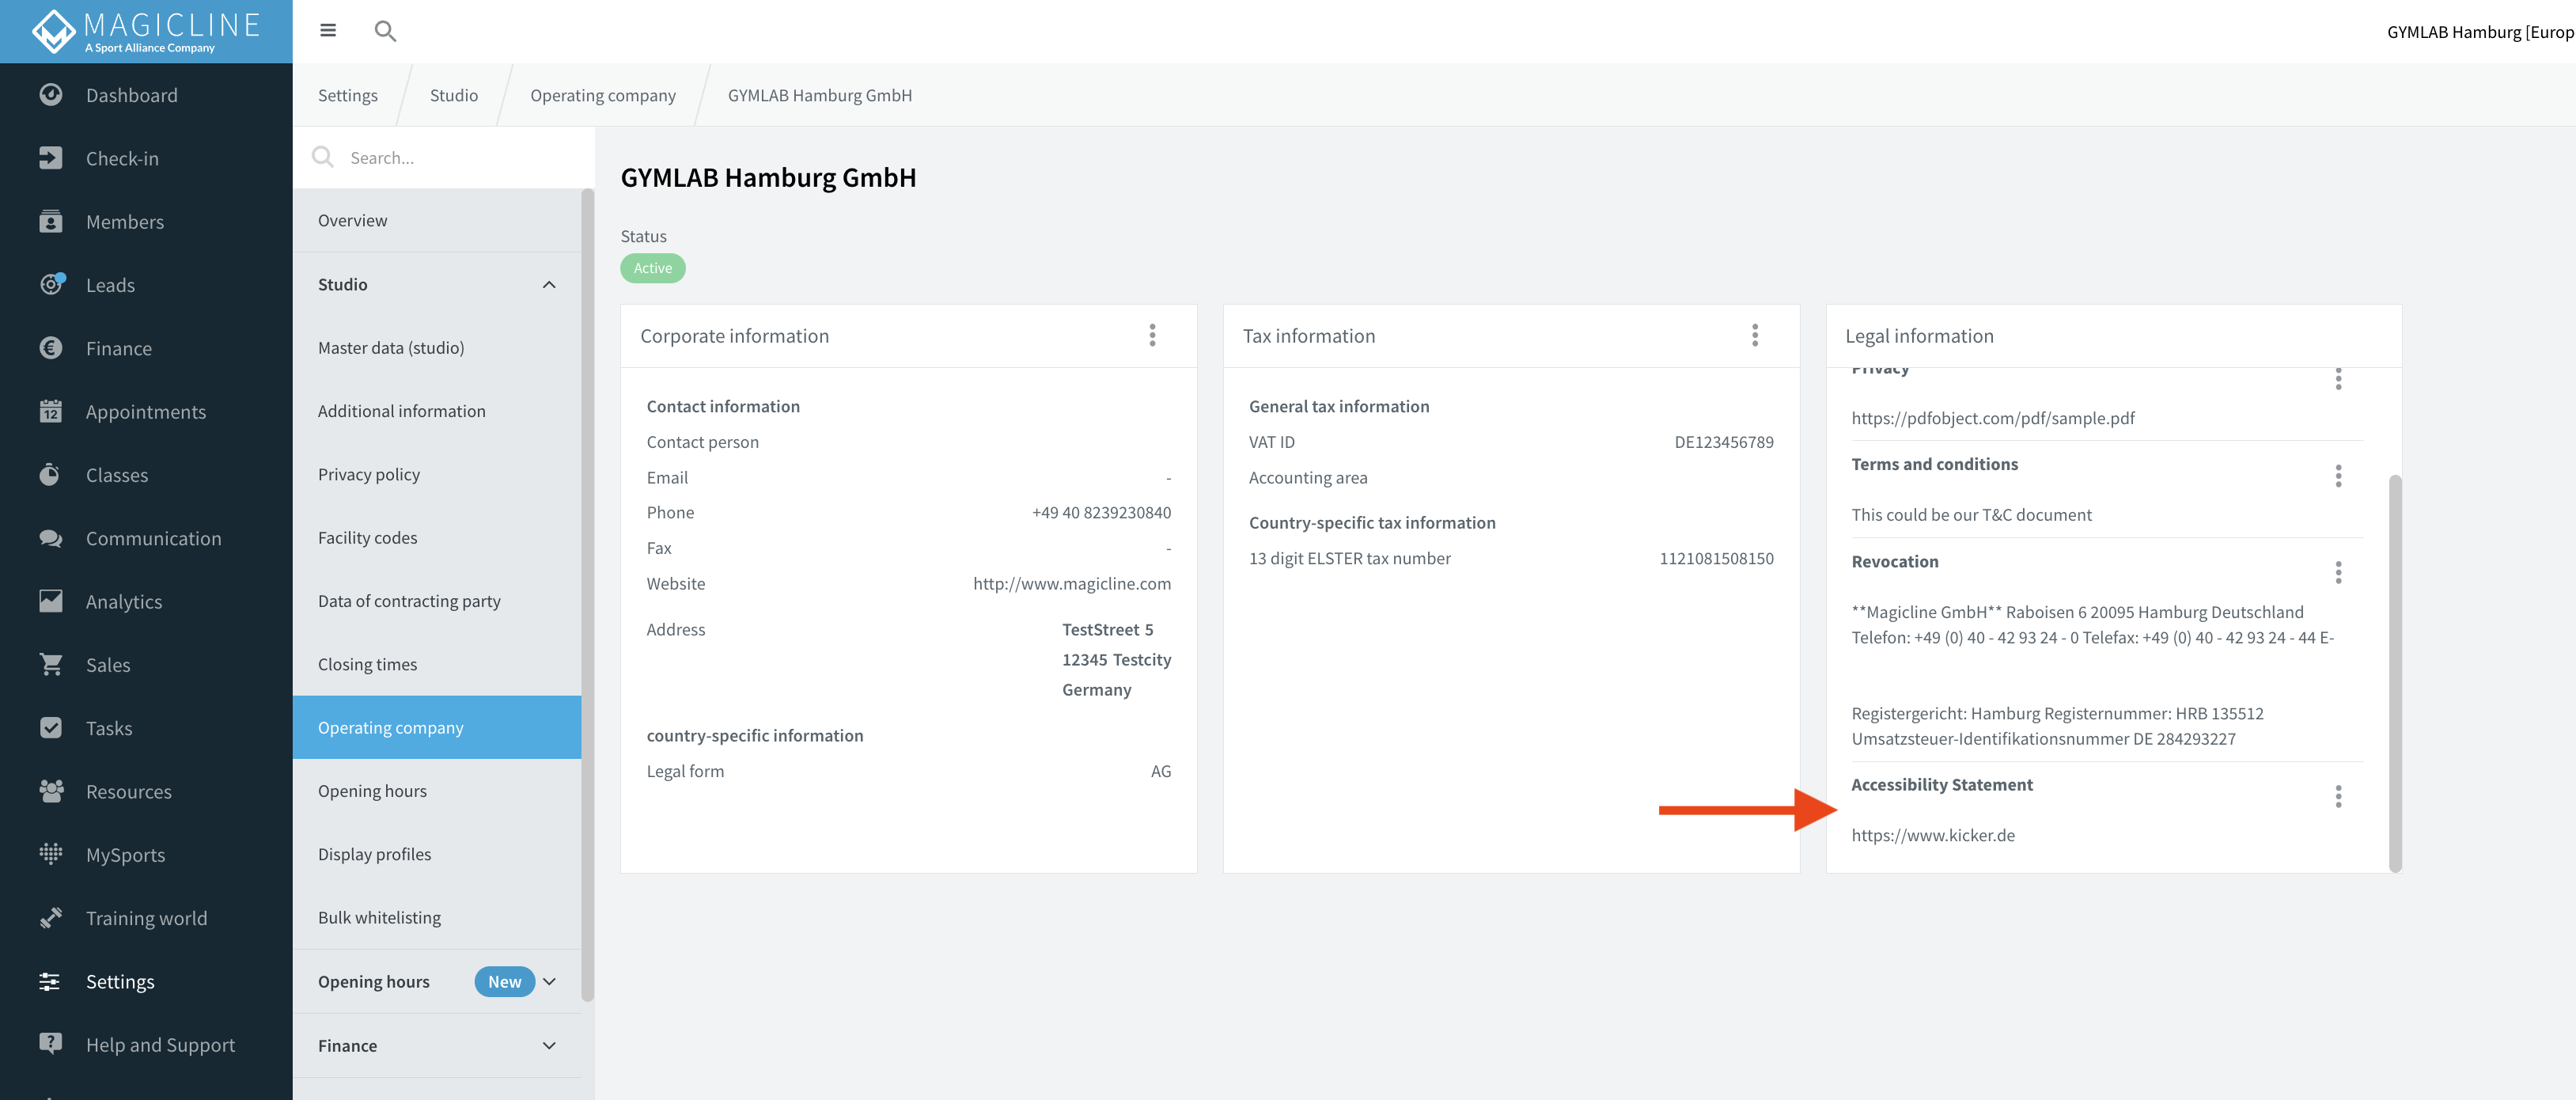Go to Analytics in sidebar
Screen dimensions: 2576x1100
146,602
